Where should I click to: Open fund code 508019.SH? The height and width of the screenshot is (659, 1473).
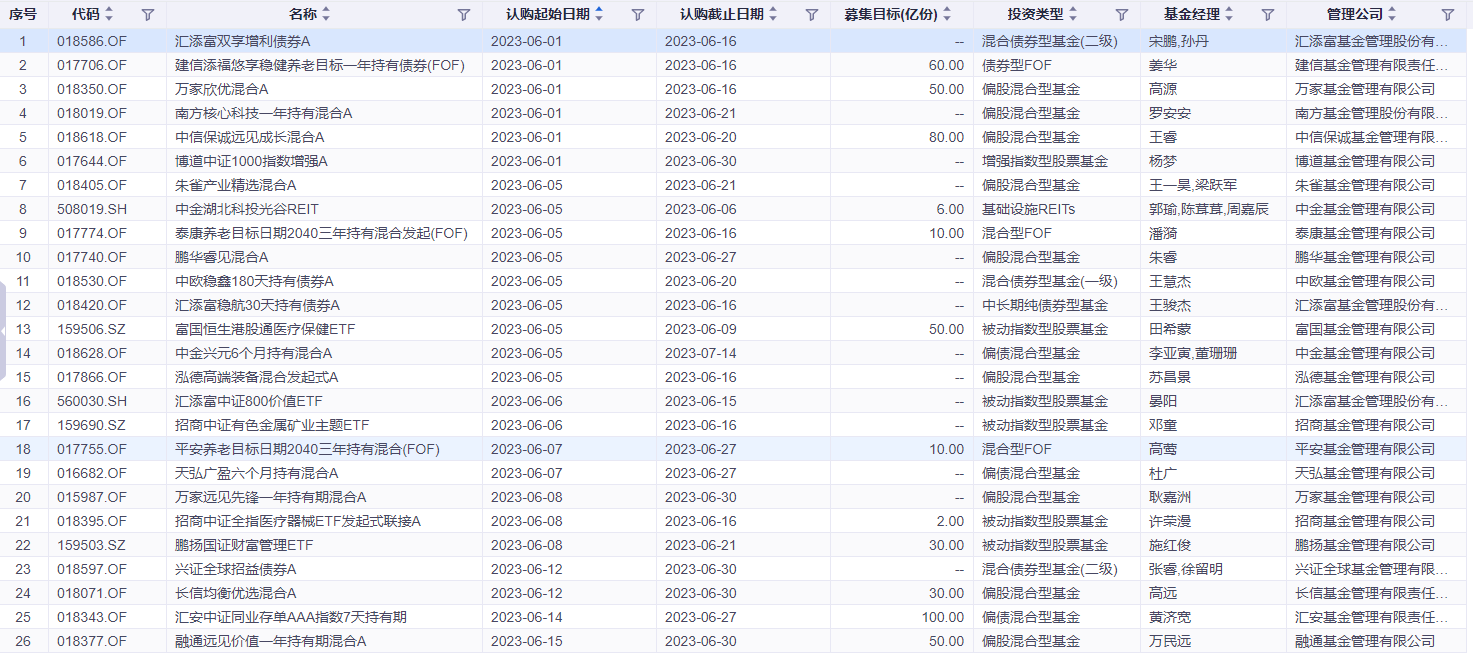(x=92, y=209)
